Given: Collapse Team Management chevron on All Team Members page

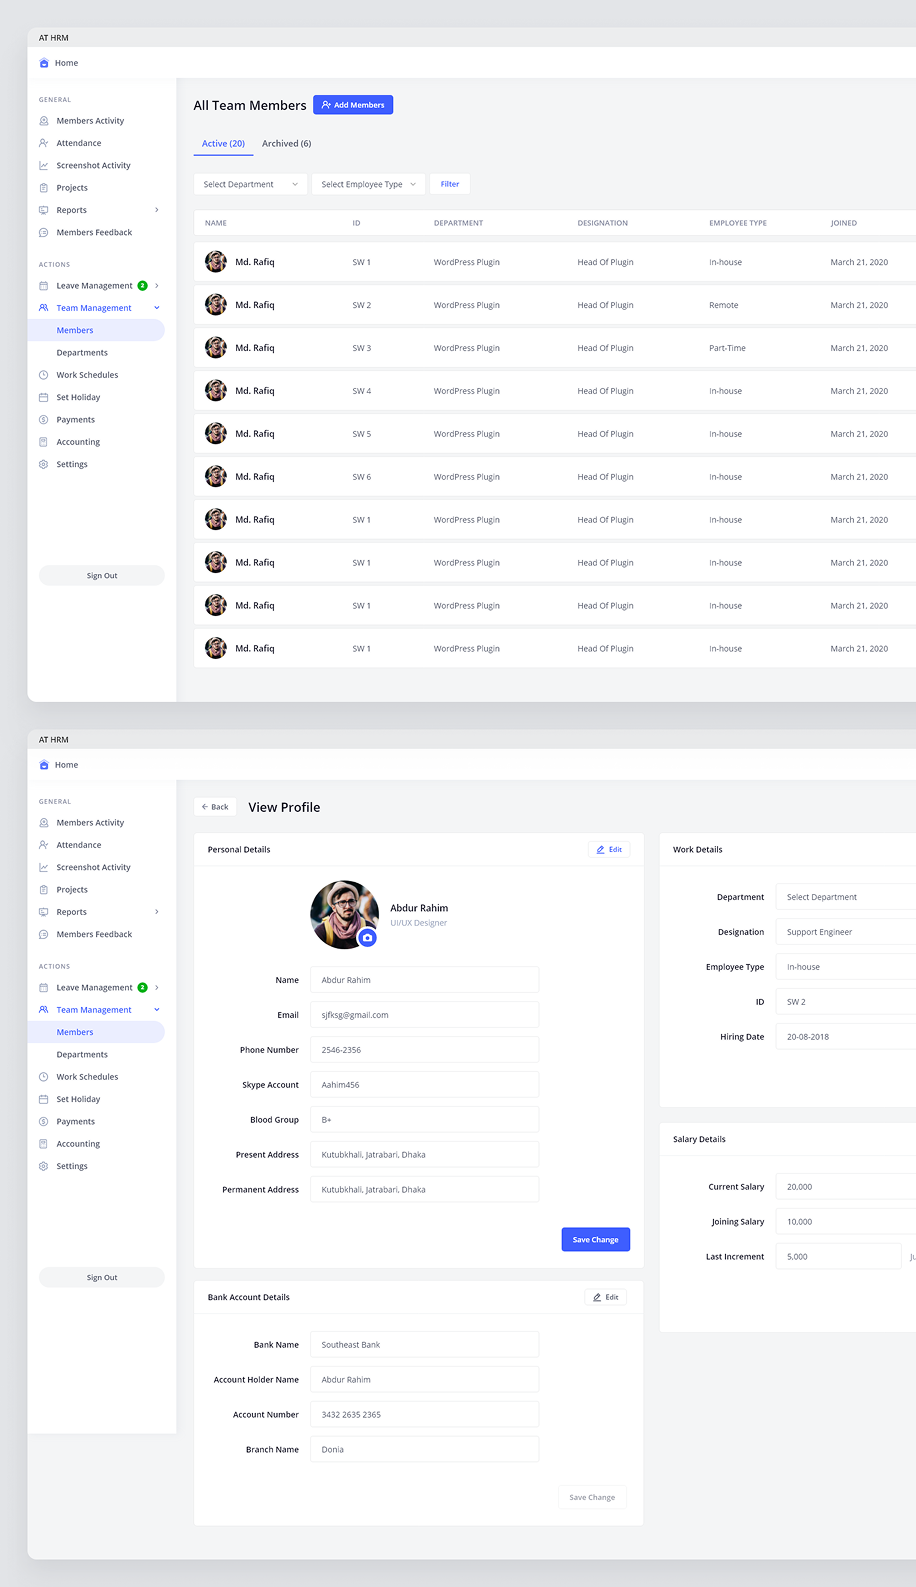Looking at the screenshot, I should pos(157,308).
